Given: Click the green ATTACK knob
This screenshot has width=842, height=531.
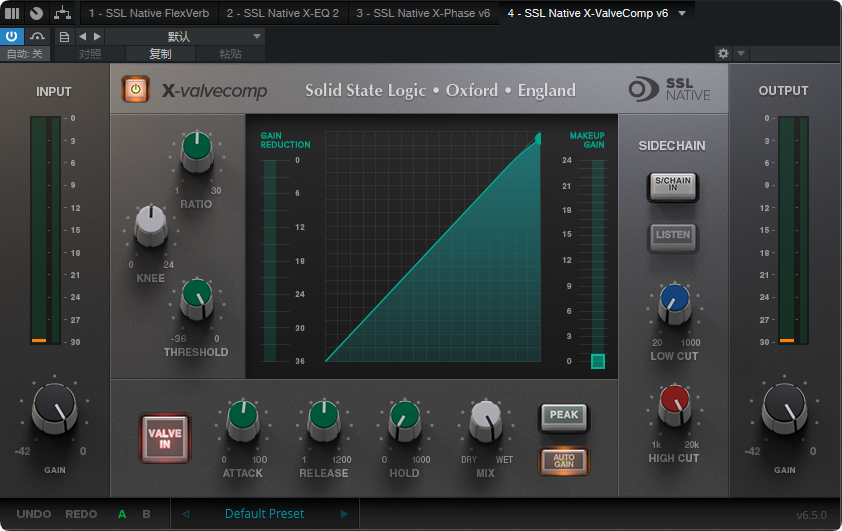Looking at the screenshot, I should point(243,420).
